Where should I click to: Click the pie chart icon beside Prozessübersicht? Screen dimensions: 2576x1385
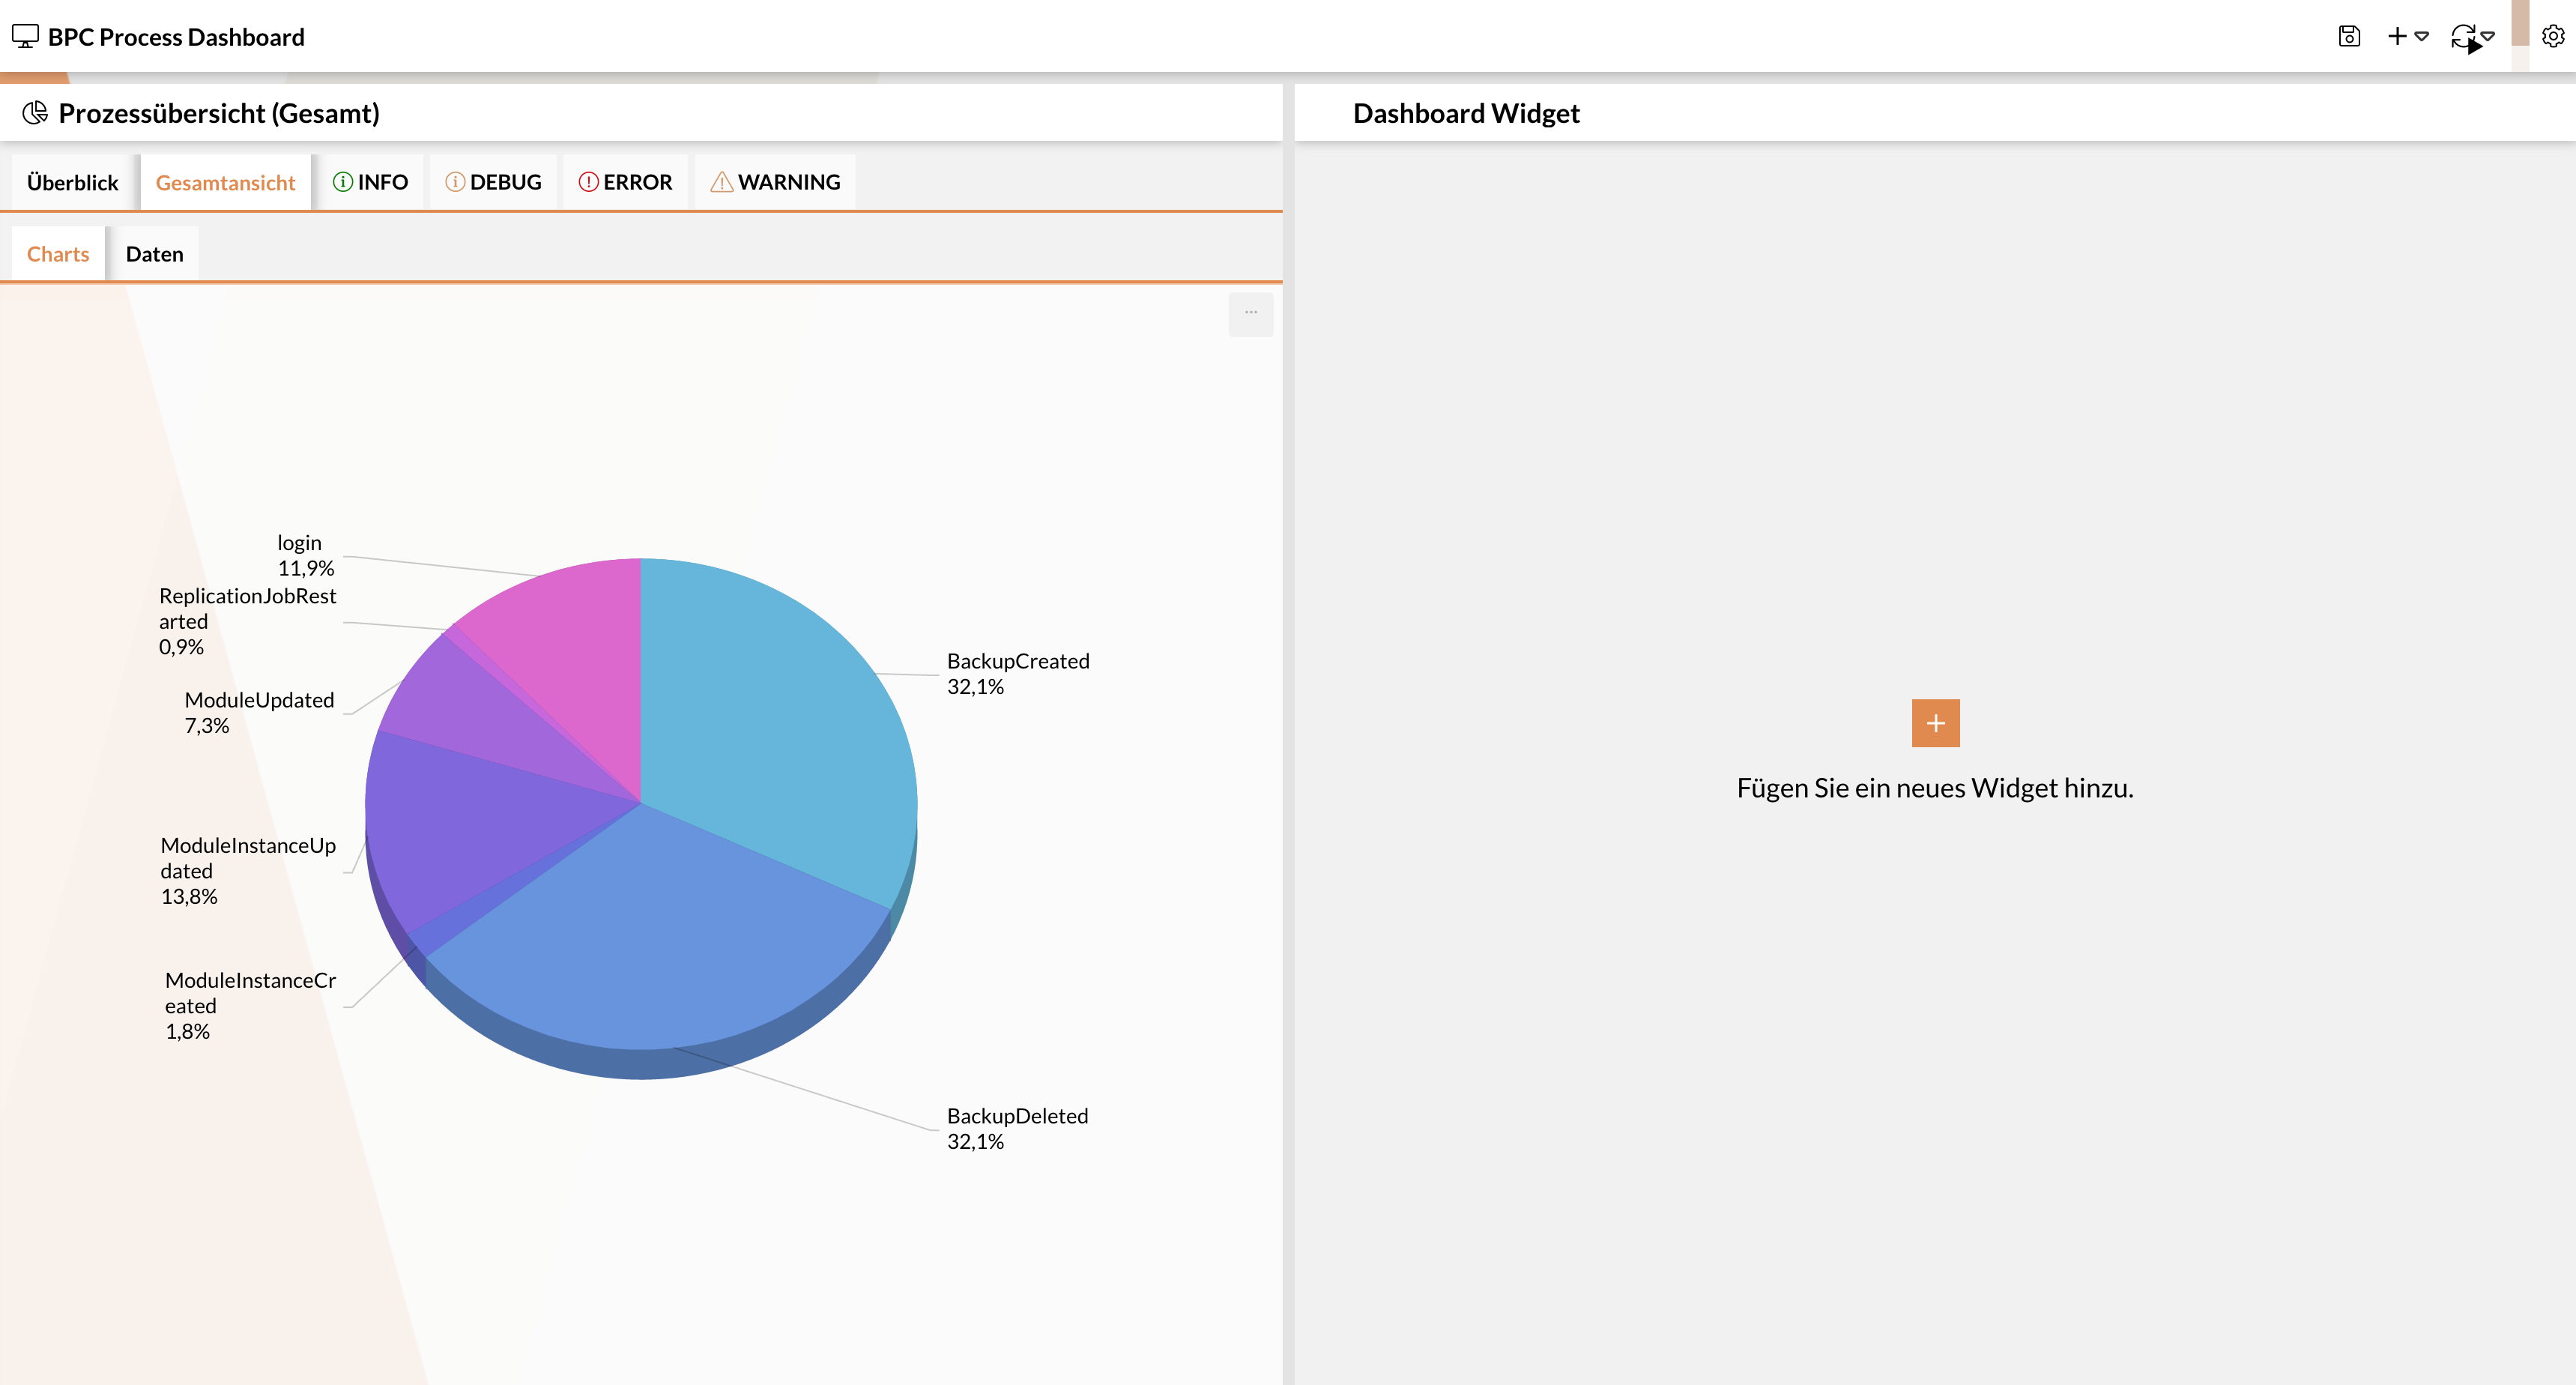click(x=36, y=113)
